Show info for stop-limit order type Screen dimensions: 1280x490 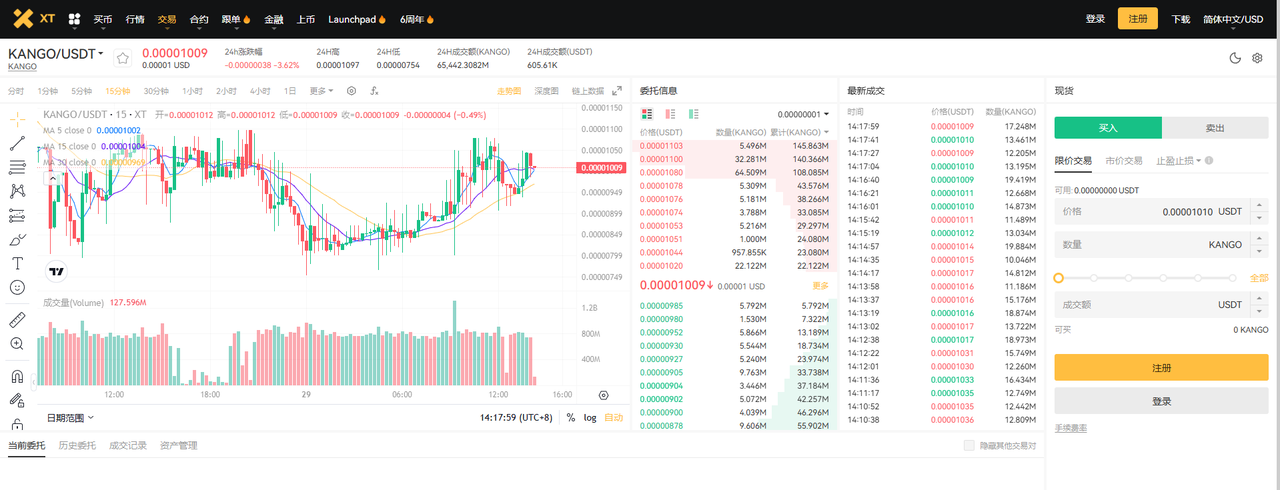click(1210, 160)
